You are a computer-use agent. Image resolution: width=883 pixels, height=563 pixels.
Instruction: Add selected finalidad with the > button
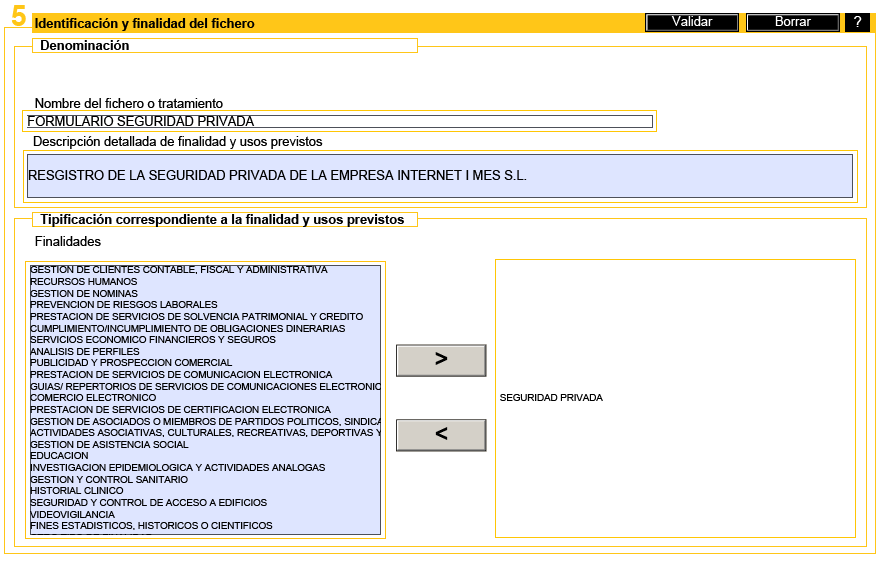(441, 360)
